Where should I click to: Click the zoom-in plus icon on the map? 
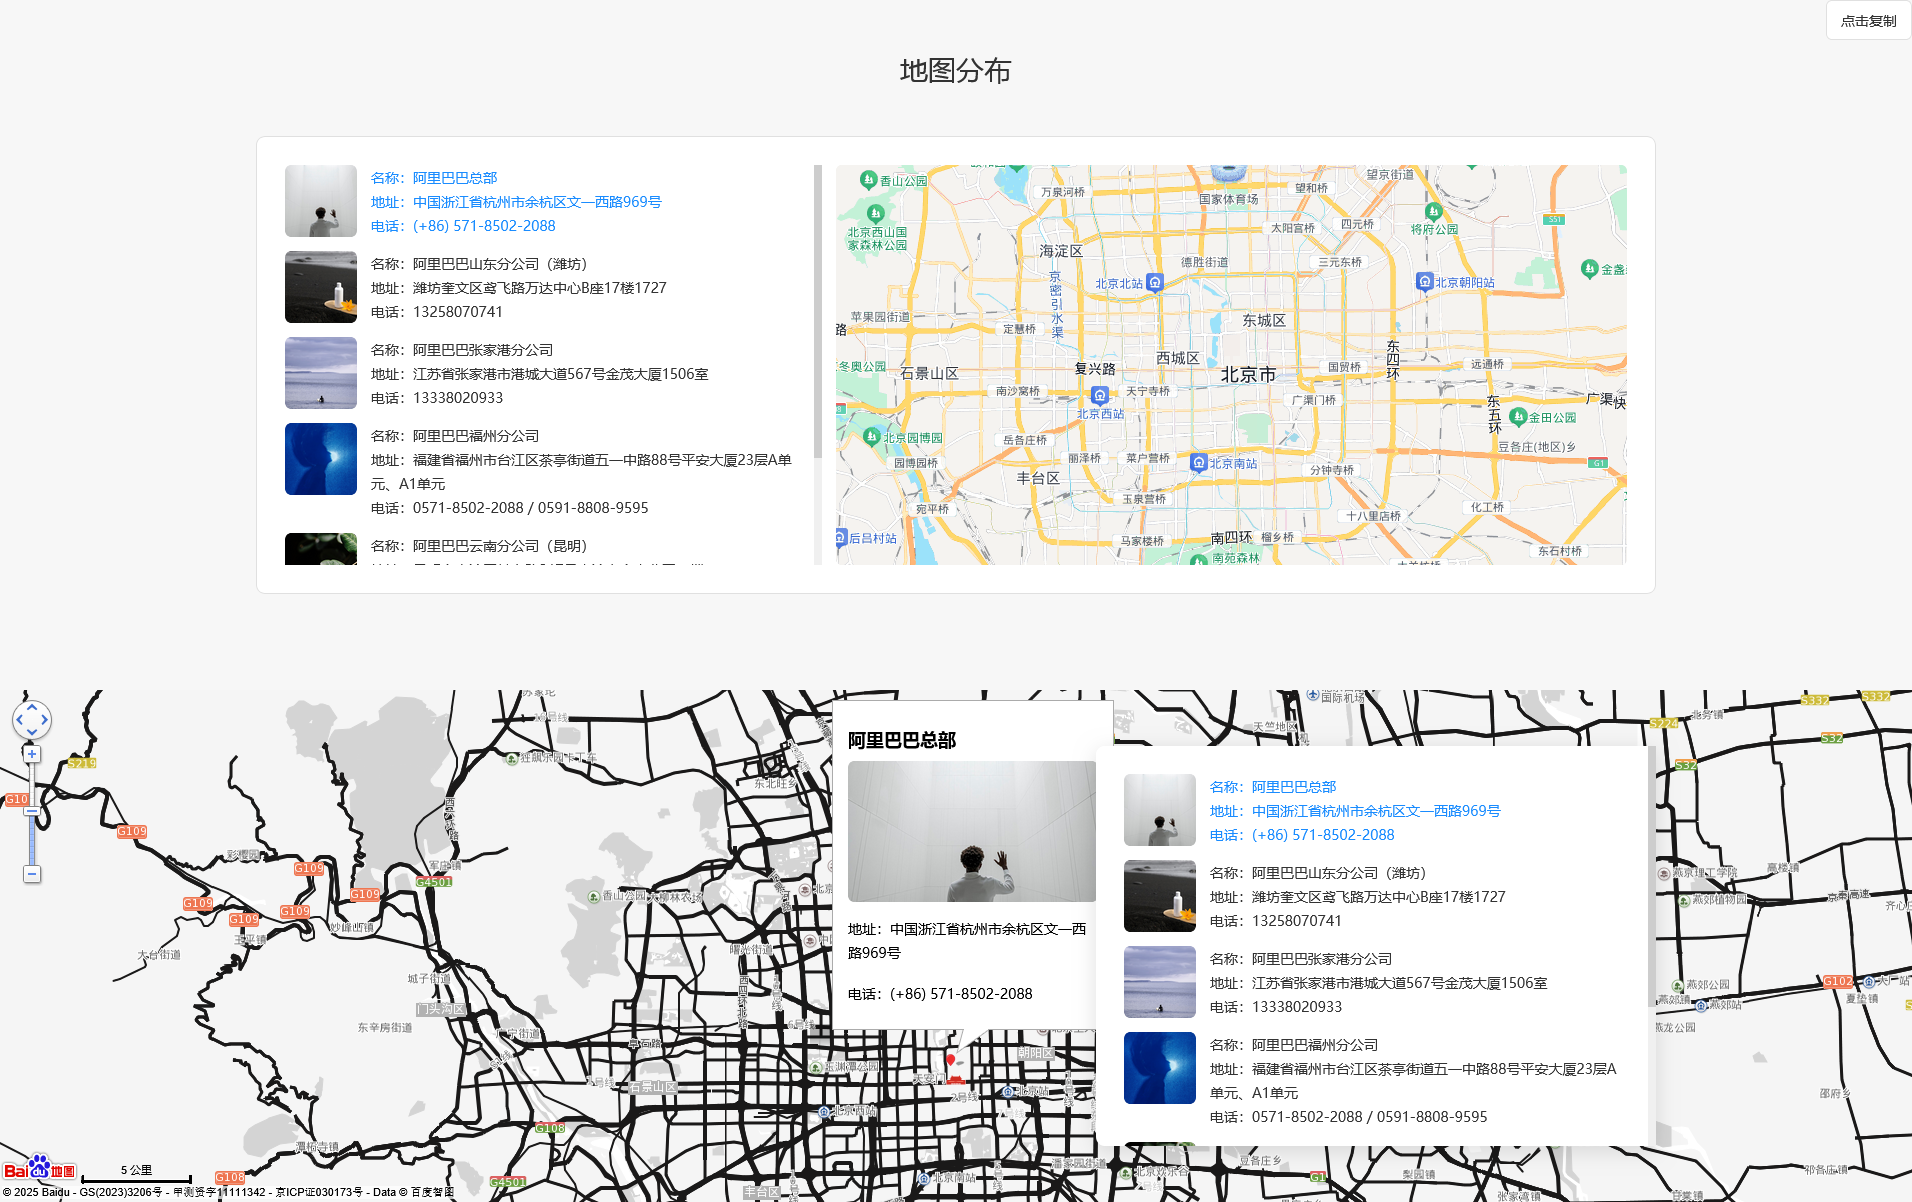[32, 753]
